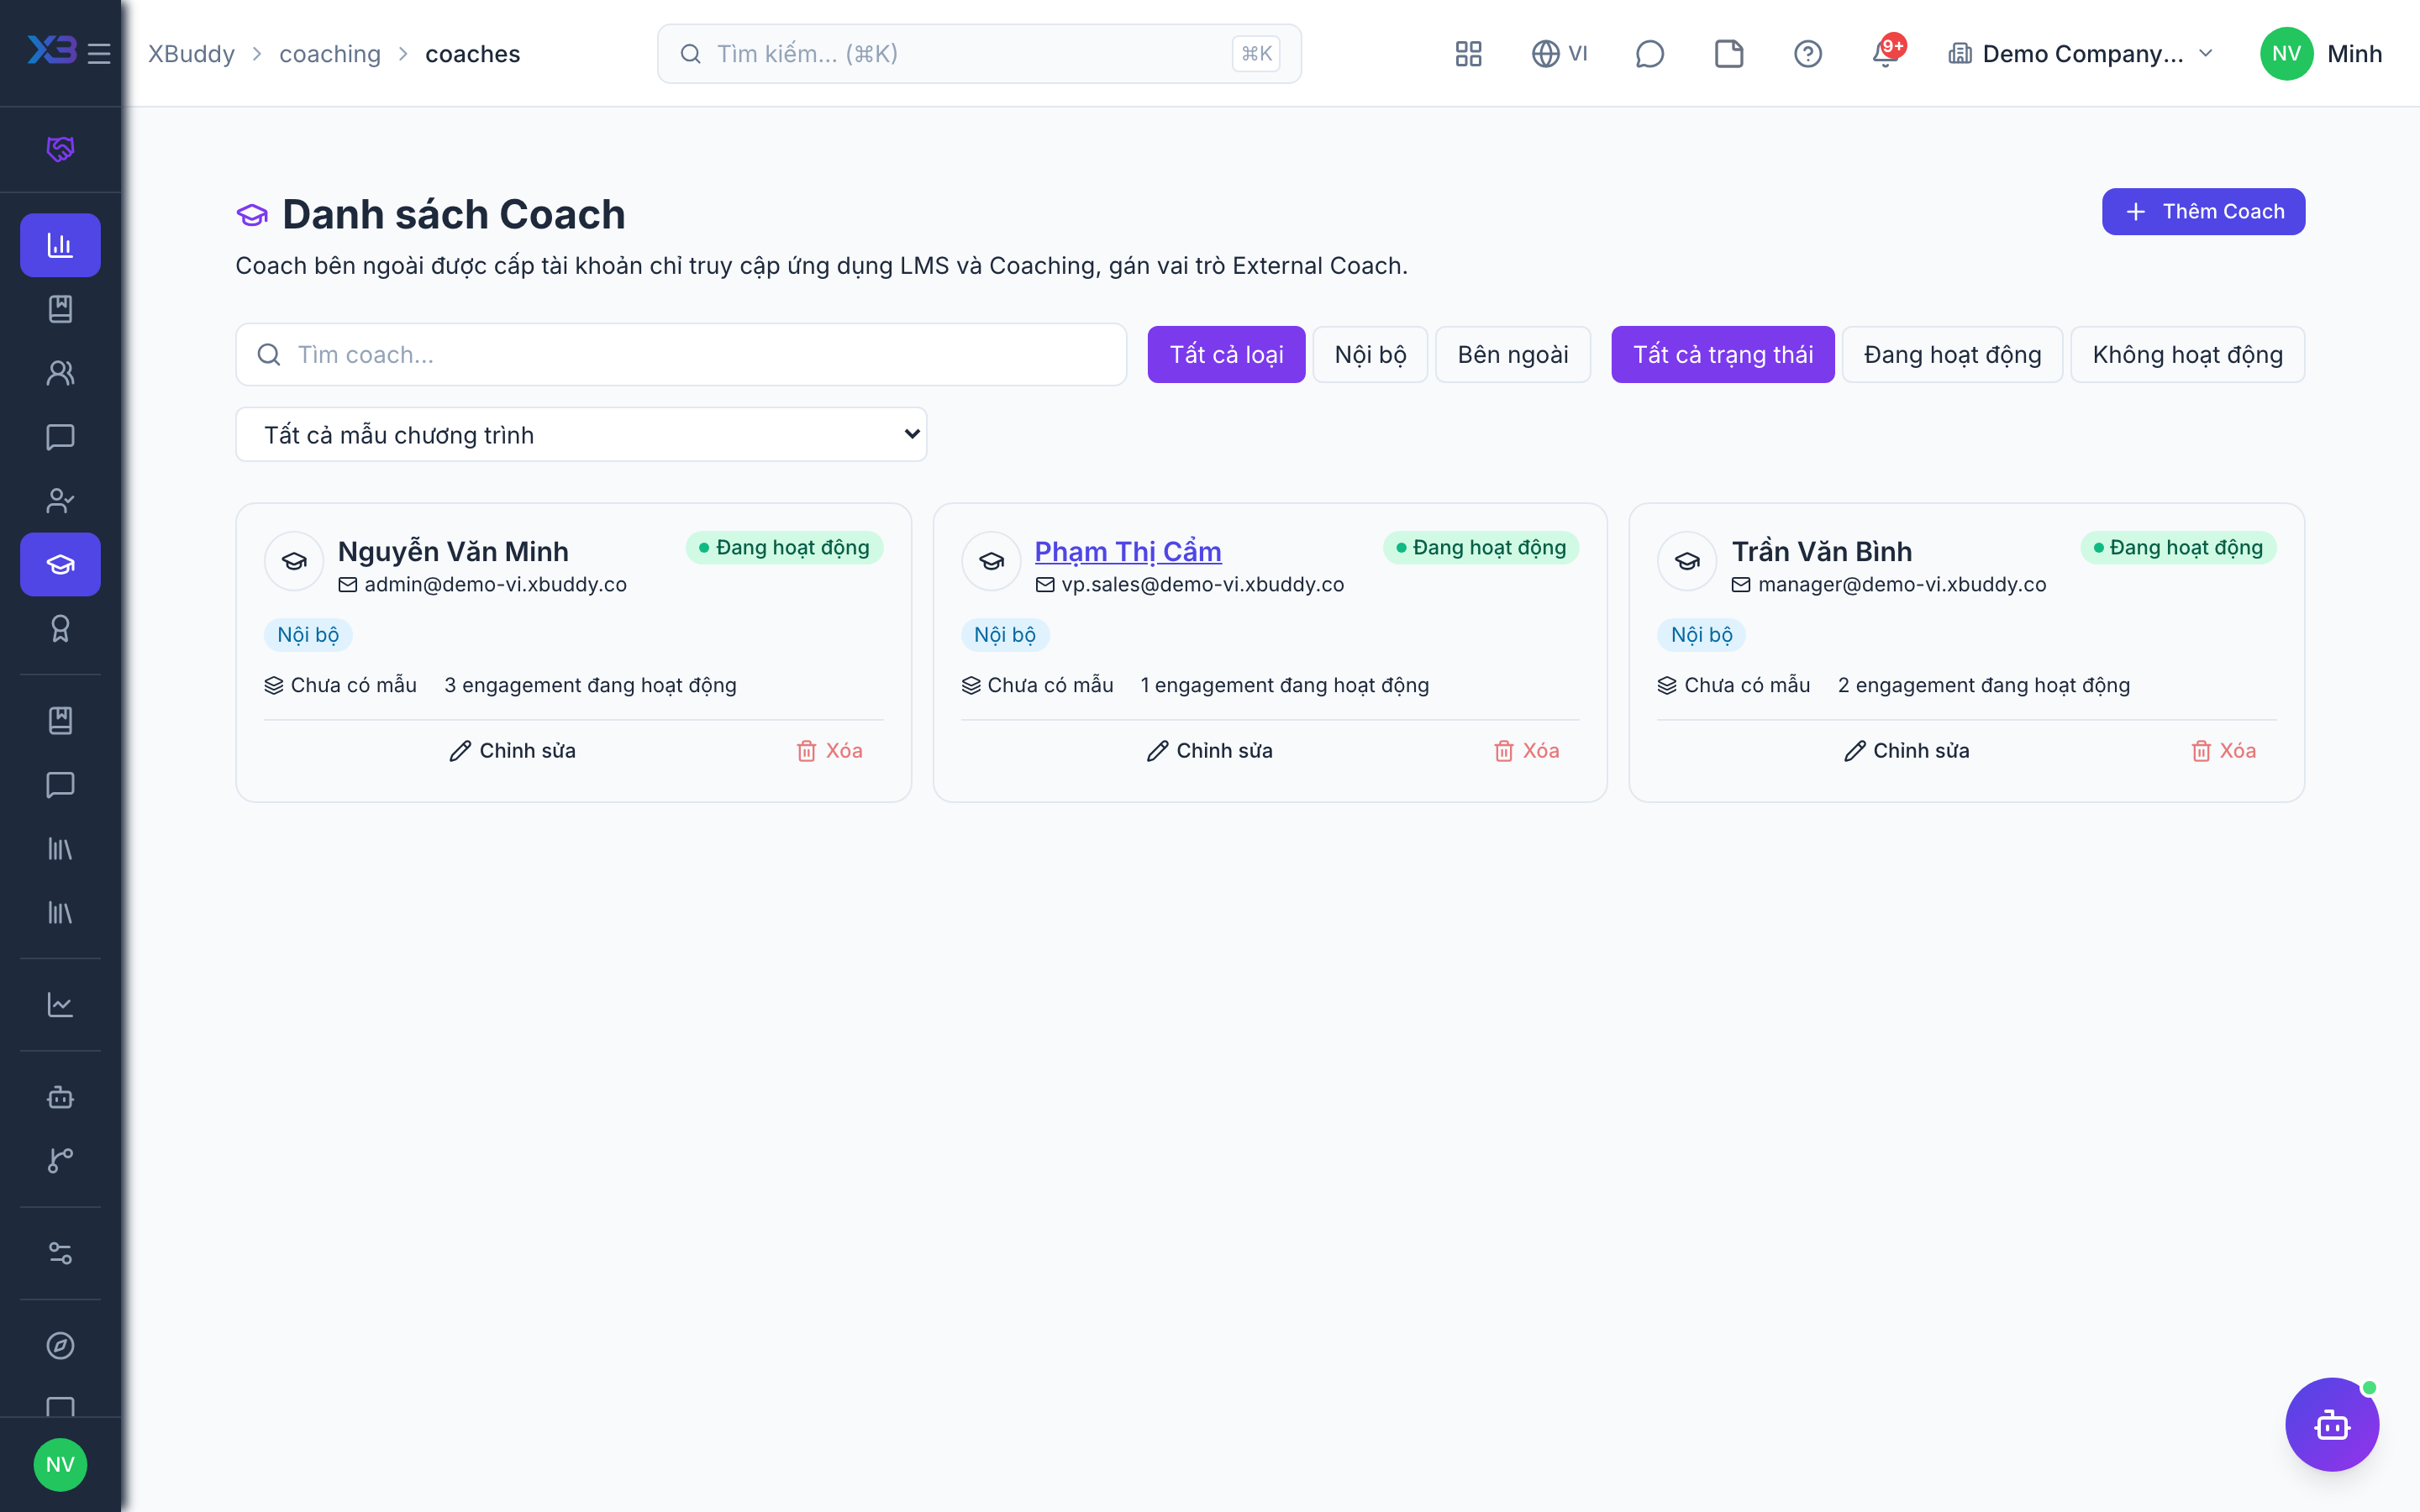Open the users group sidebar icon
Viewport: 2420px width, 1512px height.
(60, 373)
